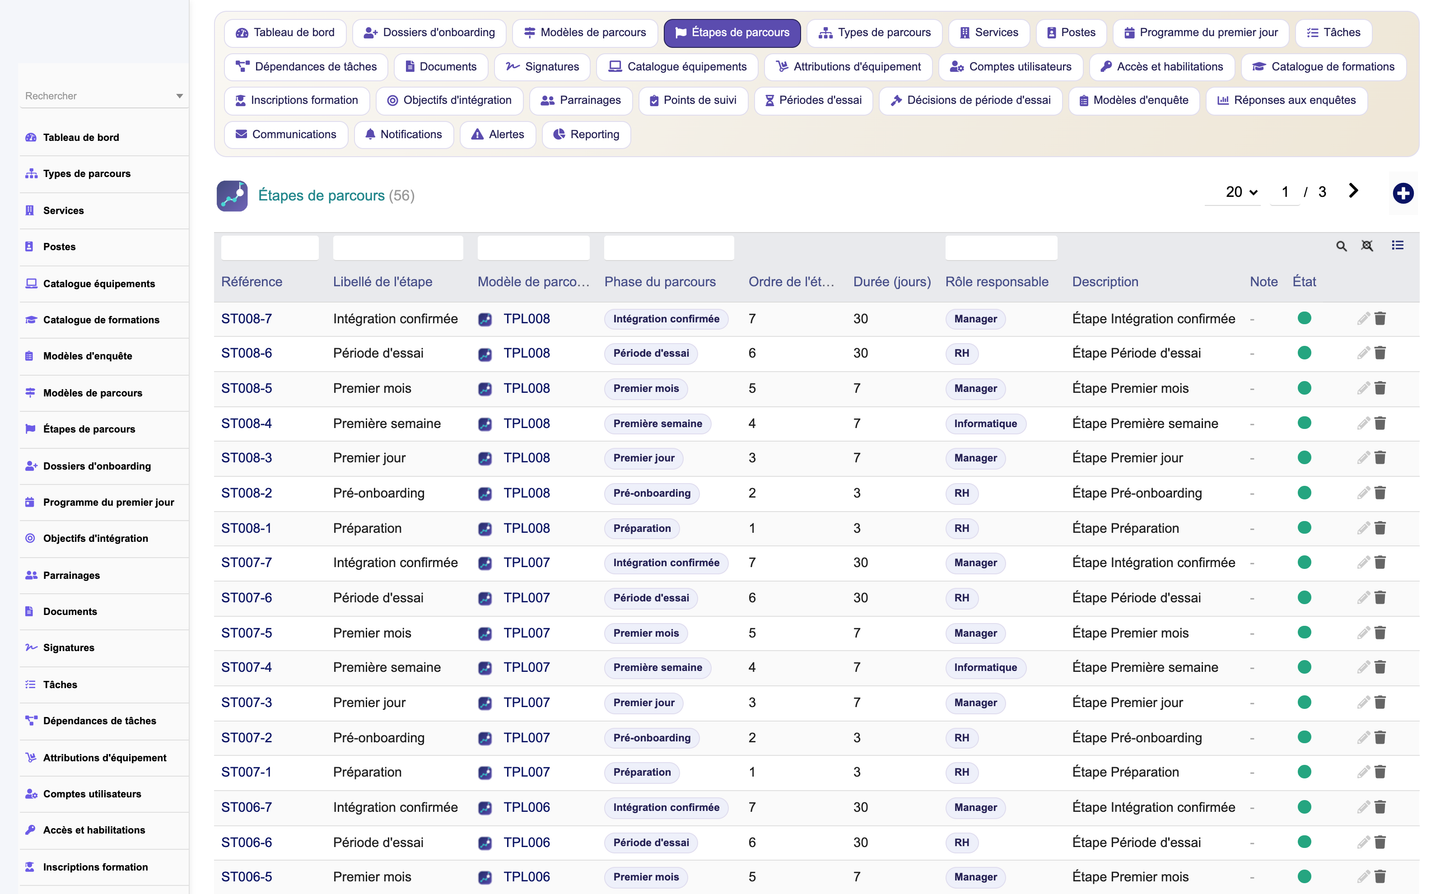Open TPL006 link in row ST006-7
This screenshot has width=1445, height=894.
526,807
